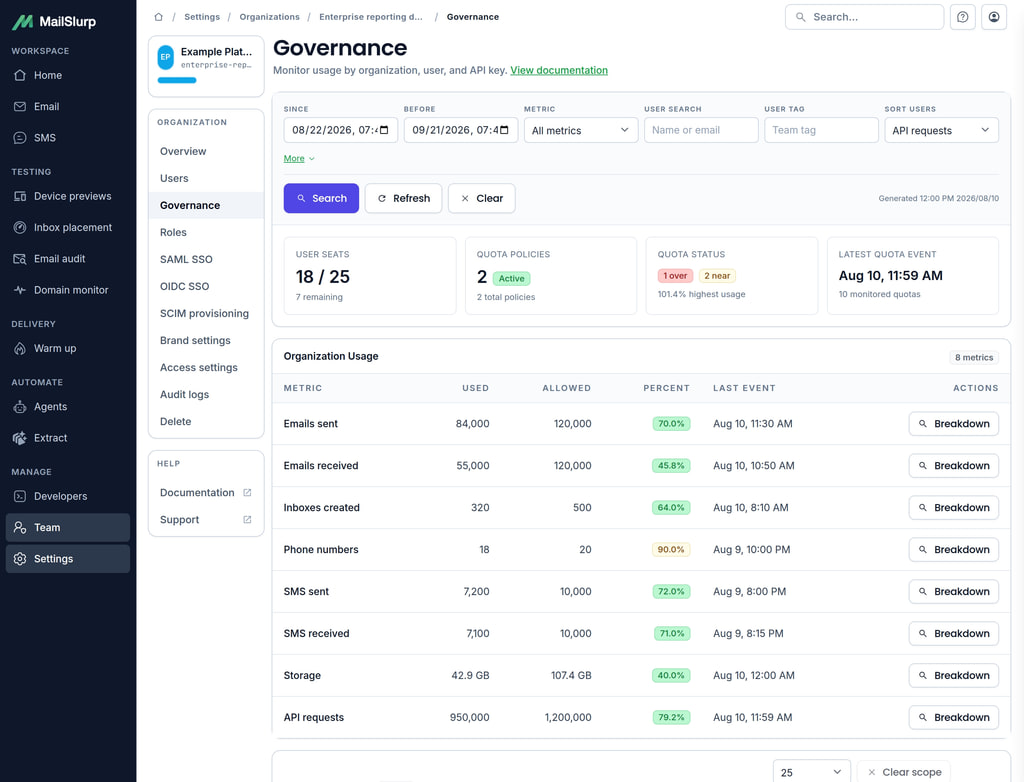1024x782 pixels.
Task: Open Breakdown for Inboxes created
Action: coord(953,508)
